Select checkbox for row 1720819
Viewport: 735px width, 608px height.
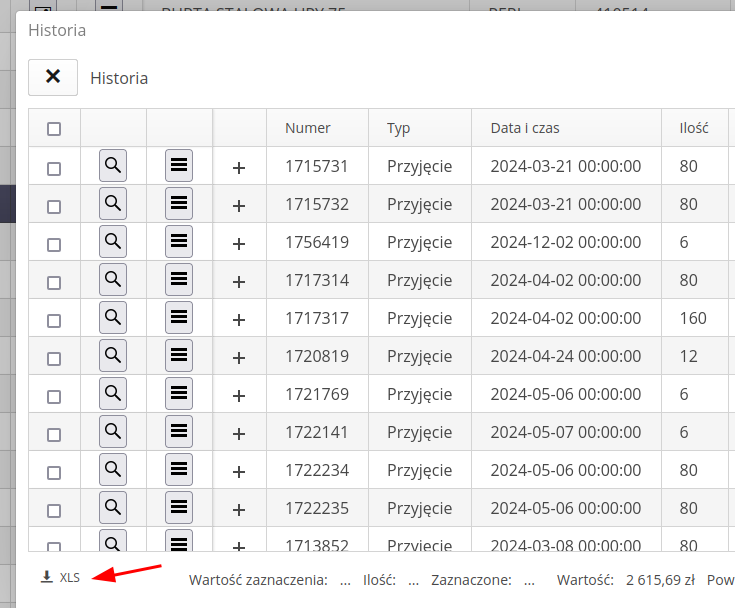tap(54, 358)
